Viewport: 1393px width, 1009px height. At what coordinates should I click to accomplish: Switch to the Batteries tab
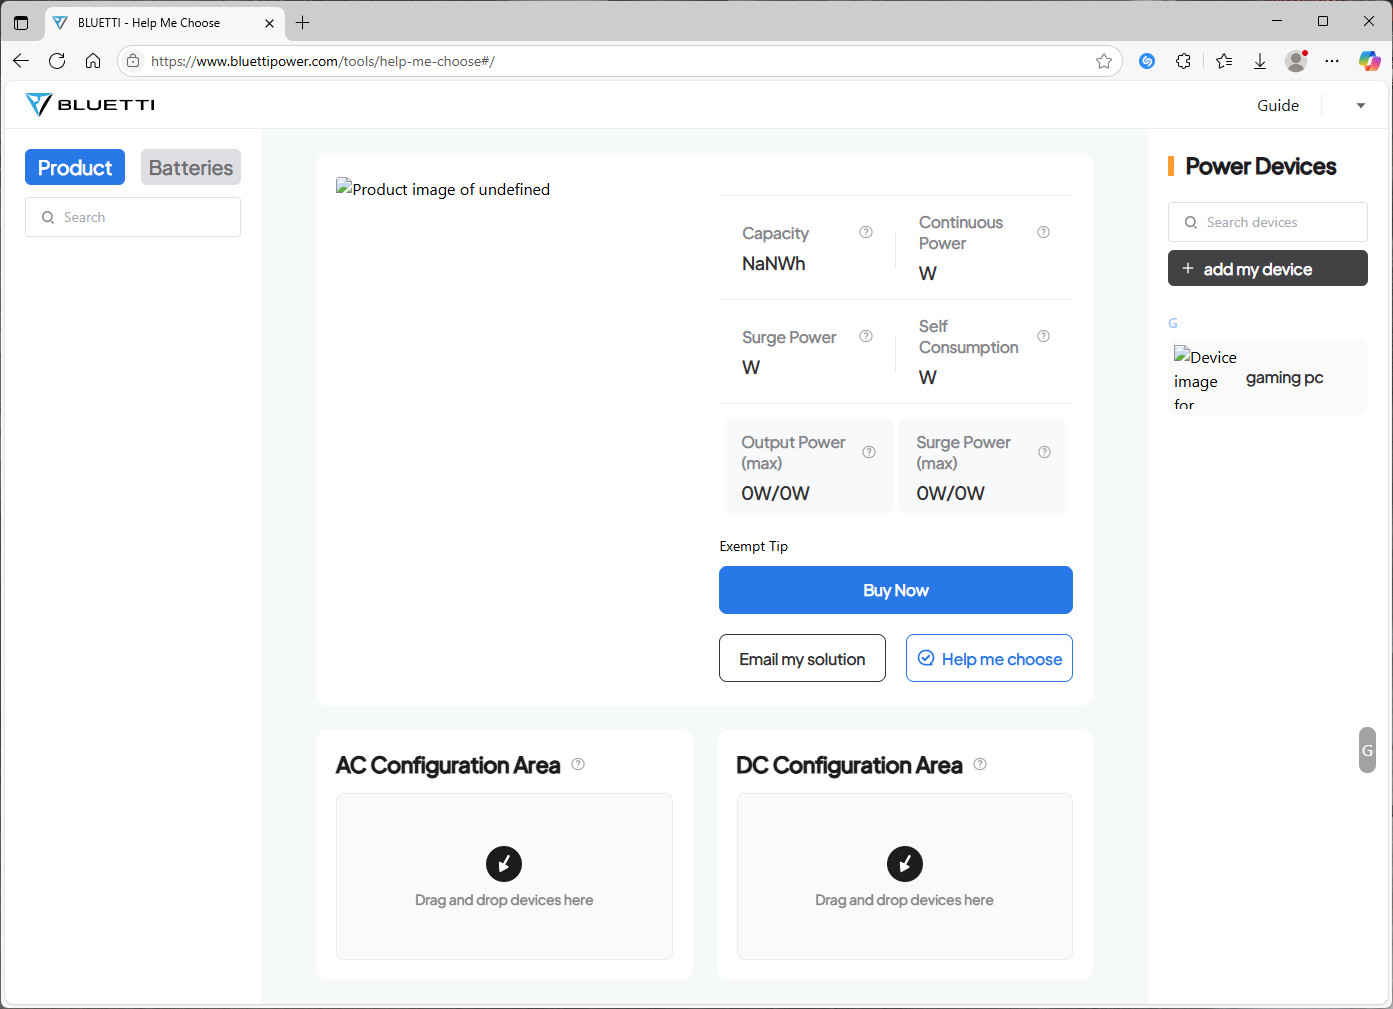pyautogui.click(x=191, y=167)
